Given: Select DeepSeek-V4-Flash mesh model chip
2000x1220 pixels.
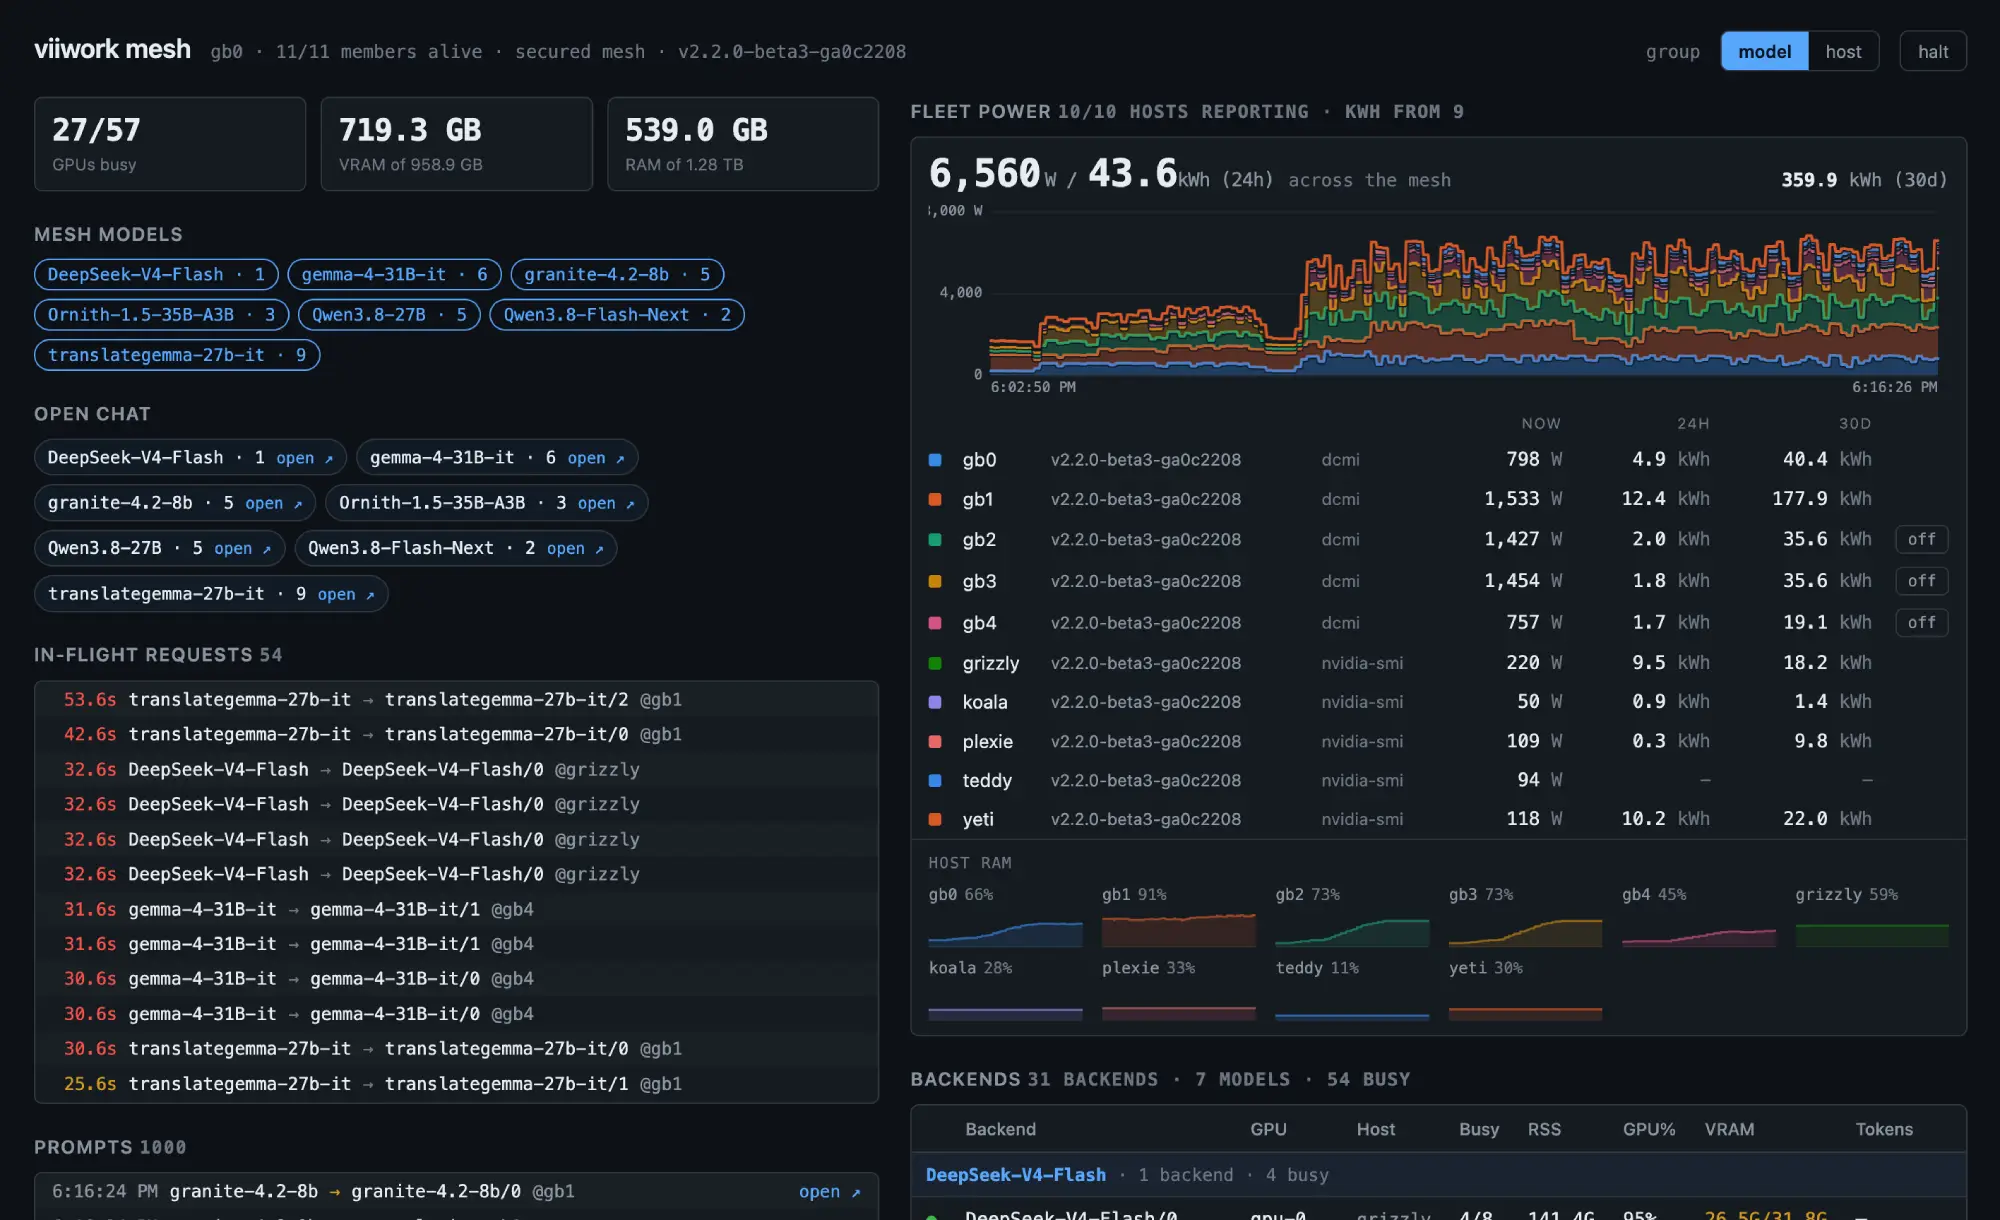Looking at the screenshot, I should [x=156, y=275].
